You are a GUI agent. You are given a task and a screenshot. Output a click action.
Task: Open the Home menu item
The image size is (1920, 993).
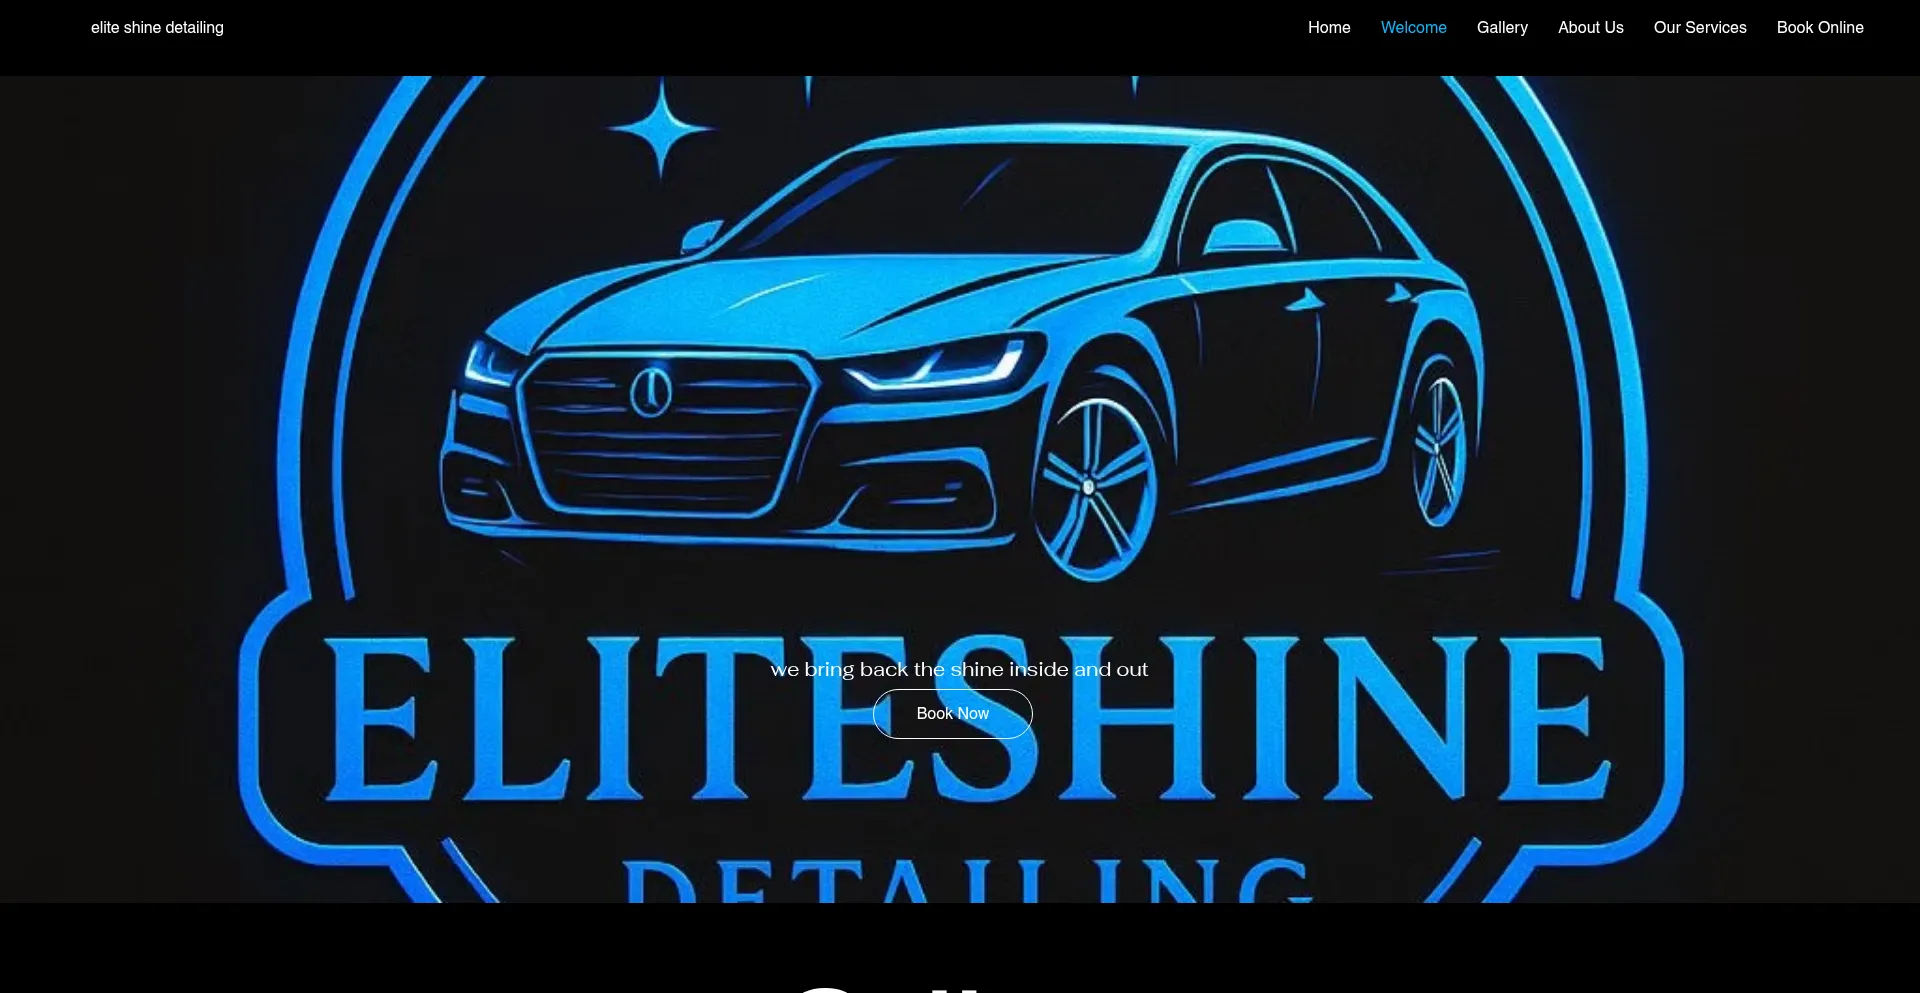[x=1329, y=28]
